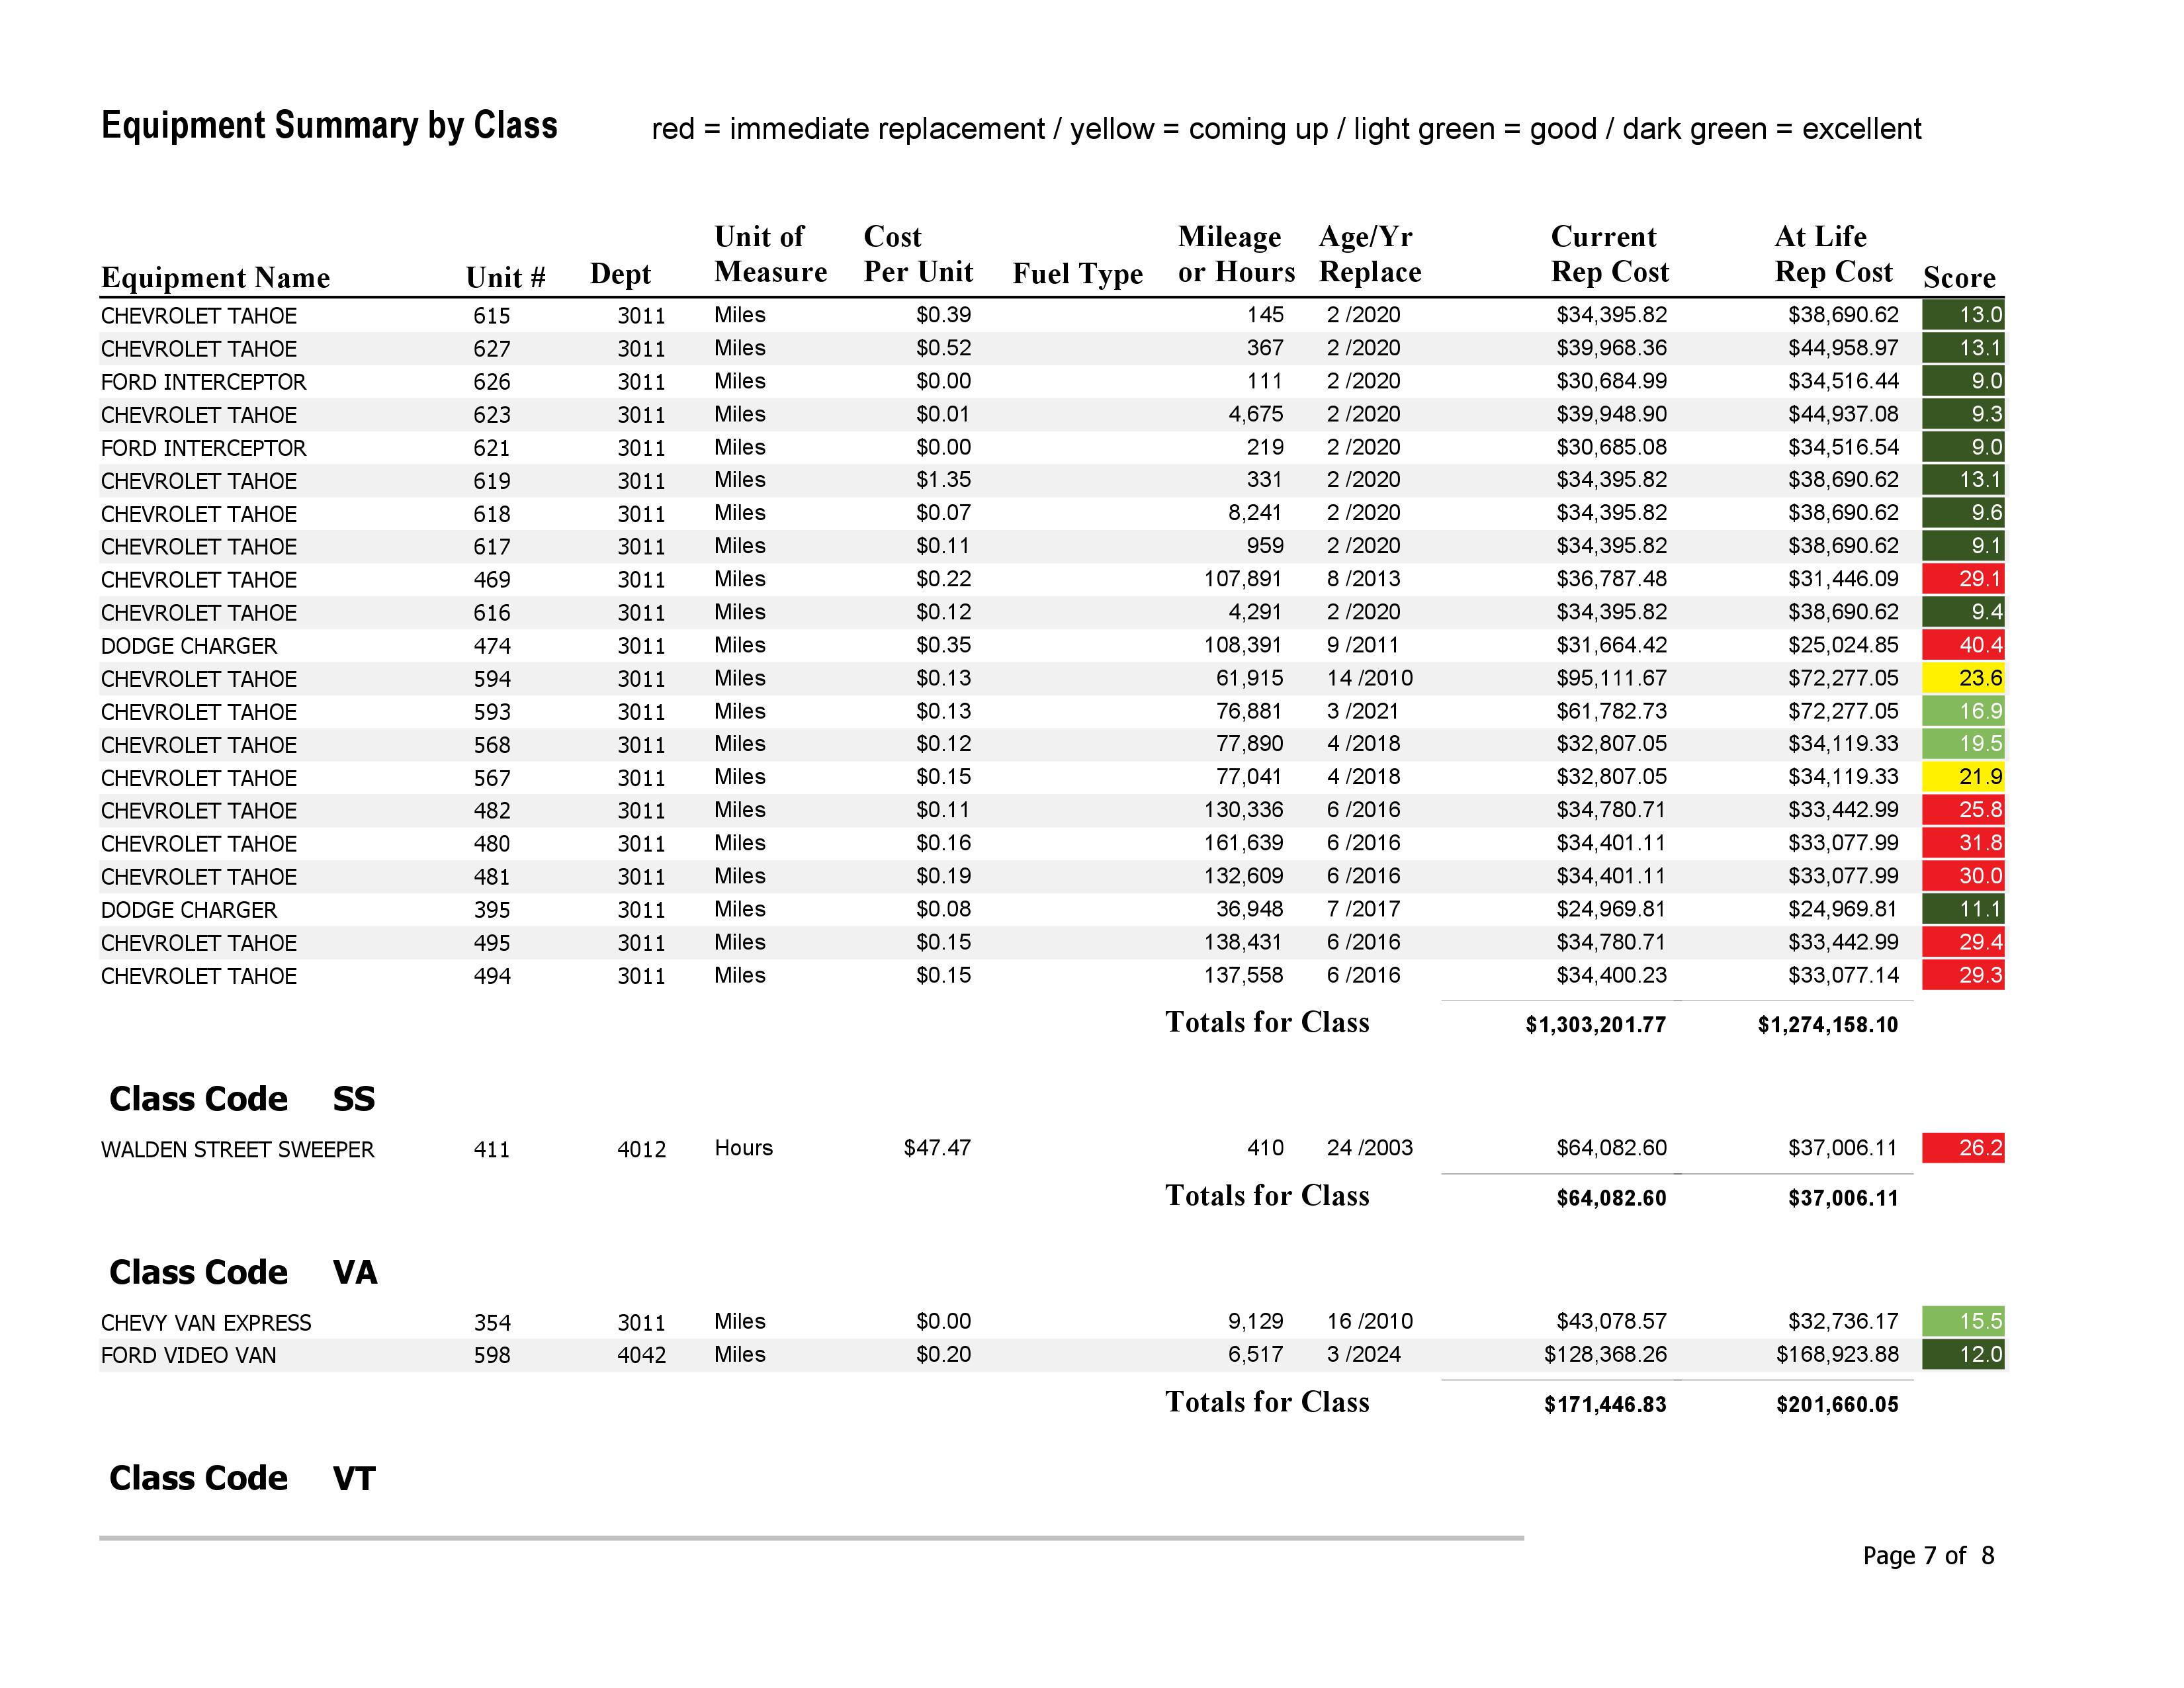The image size is (2184, 1688).
Task: Click the Unit # column header
Action: 505,277
